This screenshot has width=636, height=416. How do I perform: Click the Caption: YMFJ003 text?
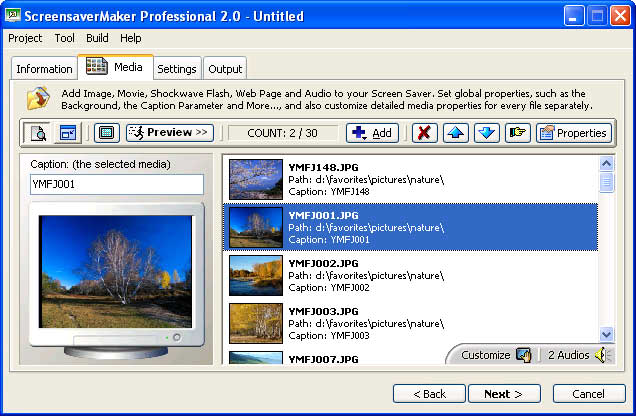click(x=329, y=335)
